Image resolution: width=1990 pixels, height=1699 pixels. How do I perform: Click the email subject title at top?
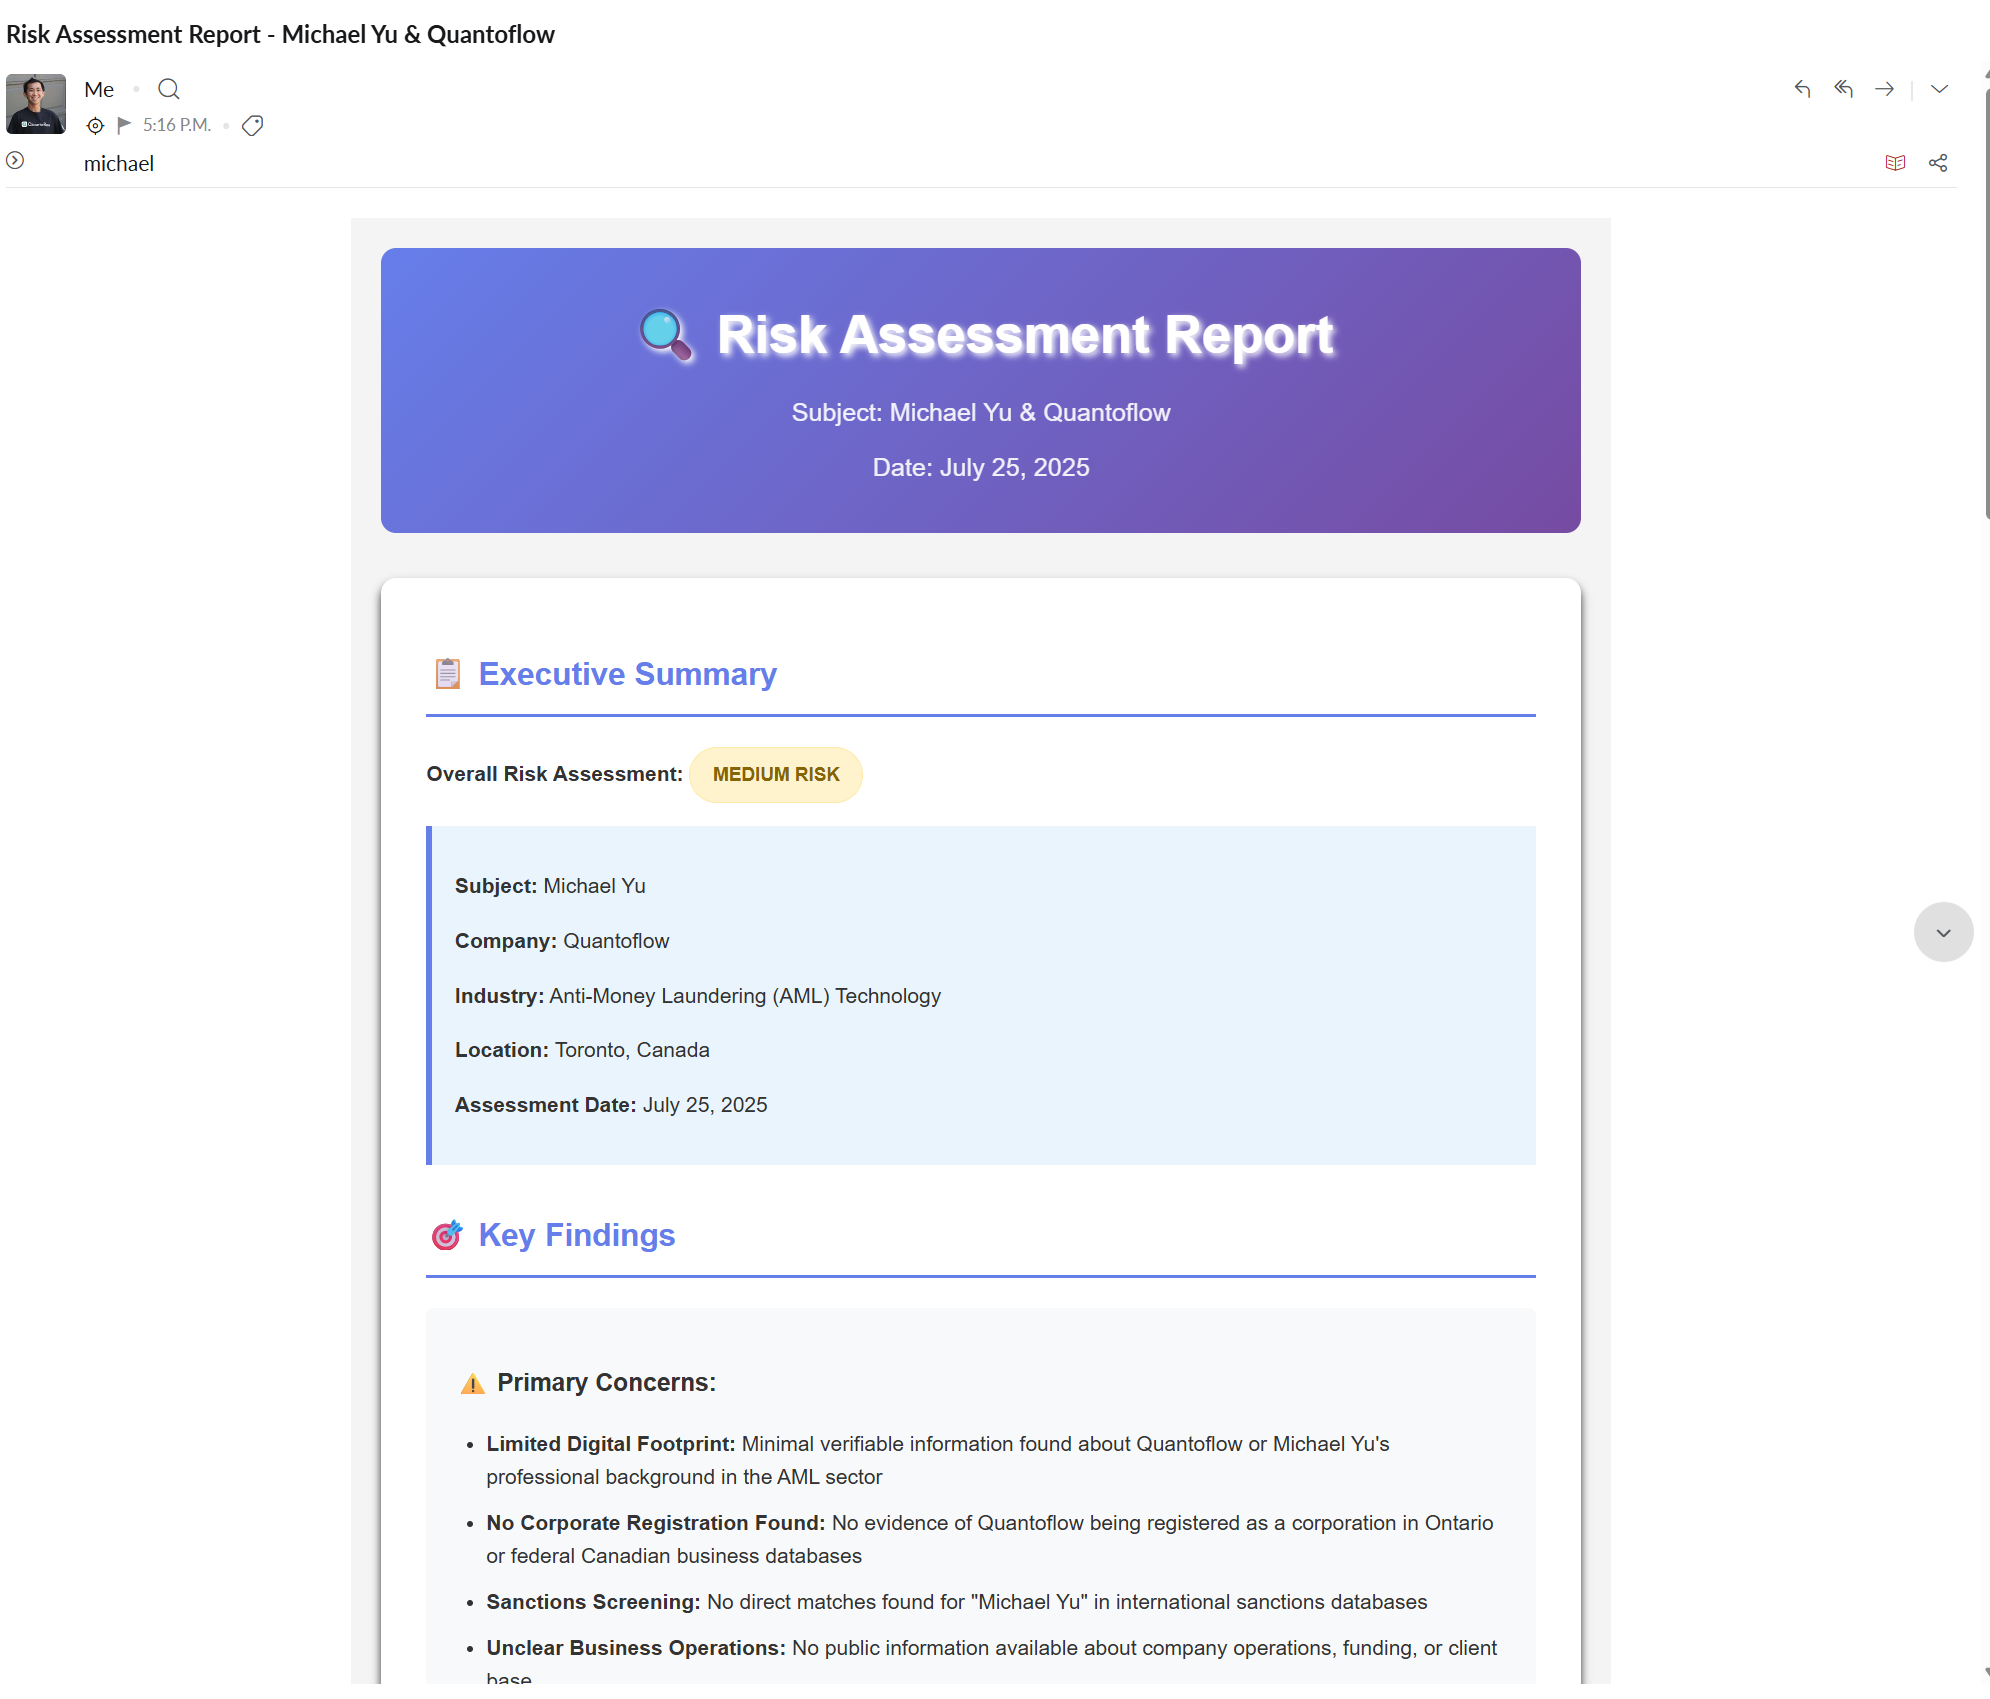tap(280, 34)
